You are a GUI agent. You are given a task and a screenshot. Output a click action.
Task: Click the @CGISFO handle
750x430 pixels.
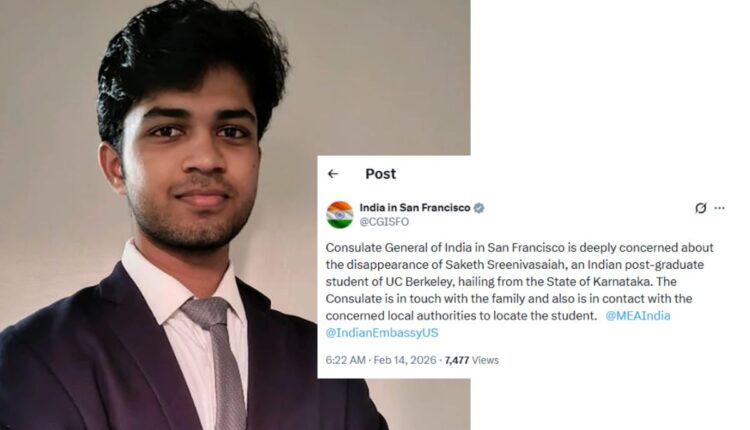[x=384, y=222]
